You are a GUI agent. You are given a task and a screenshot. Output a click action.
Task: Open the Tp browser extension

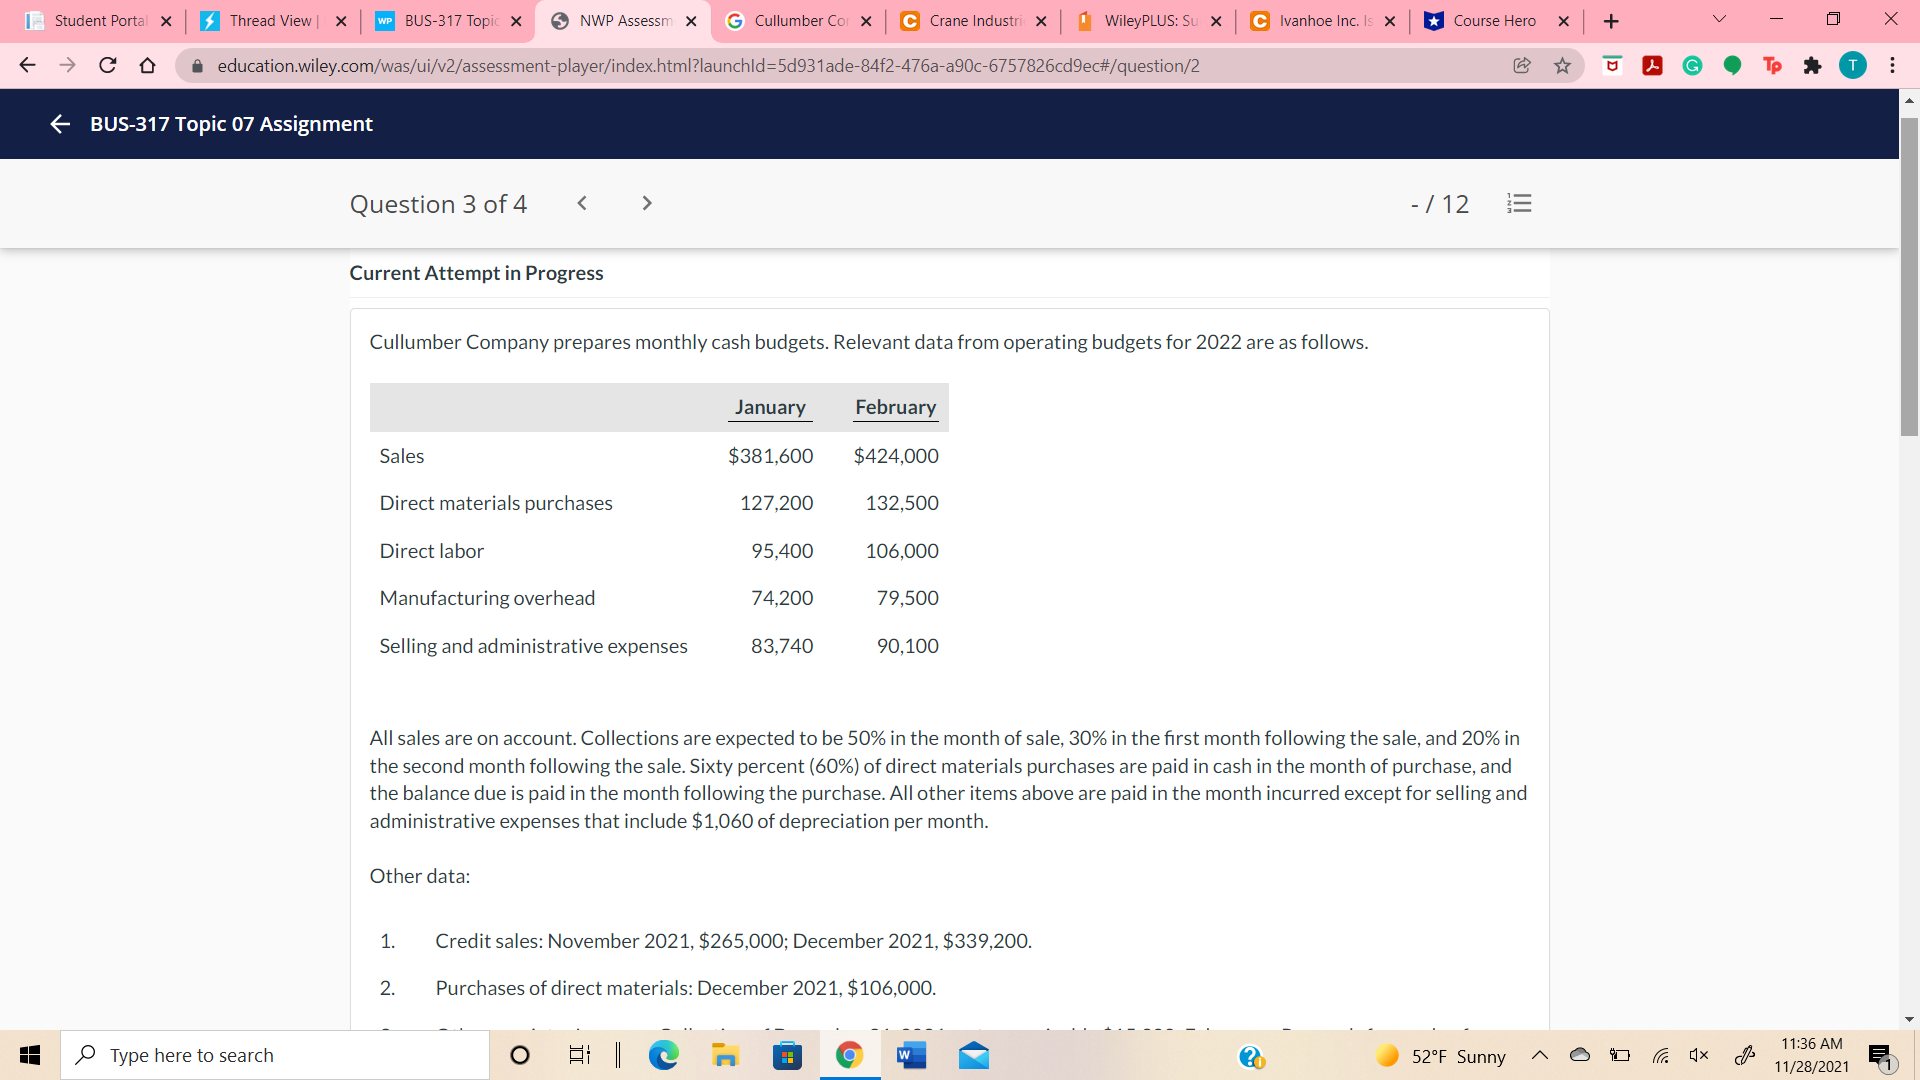tap(1773, 65)
